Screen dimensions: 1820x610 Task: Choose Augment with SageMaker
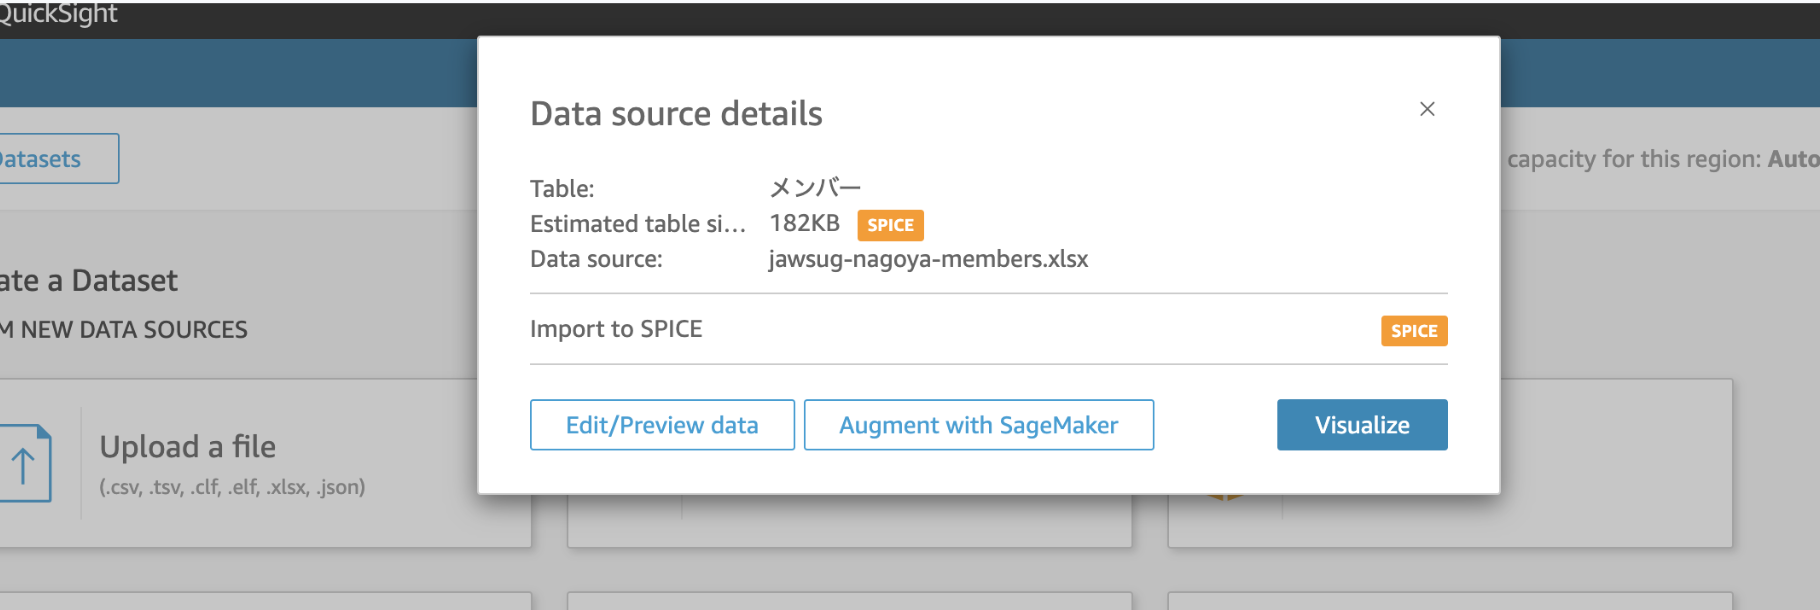tap(978, 425)
